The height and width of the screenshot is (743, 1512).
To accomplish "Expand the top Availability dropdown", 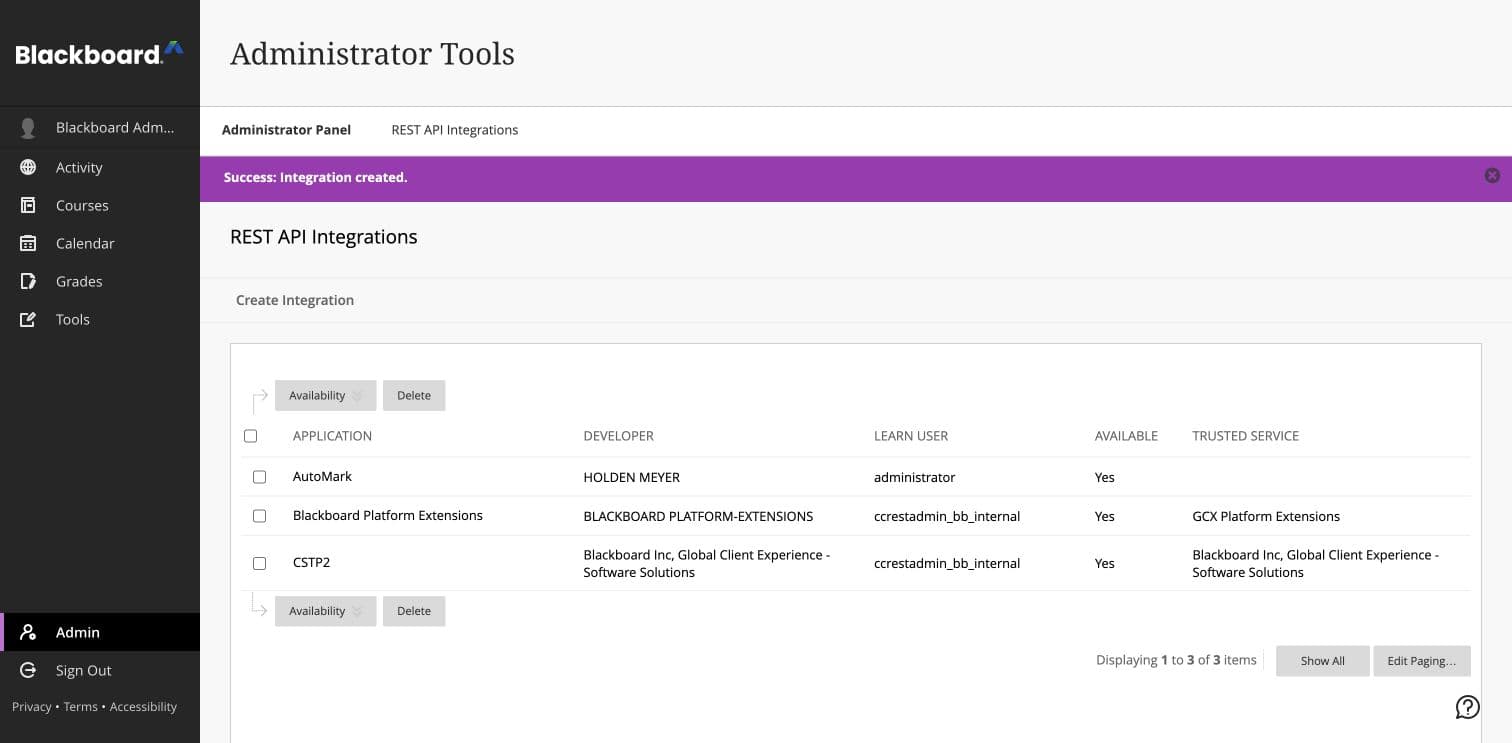I will pyautogui.click(x=326, y=395).
